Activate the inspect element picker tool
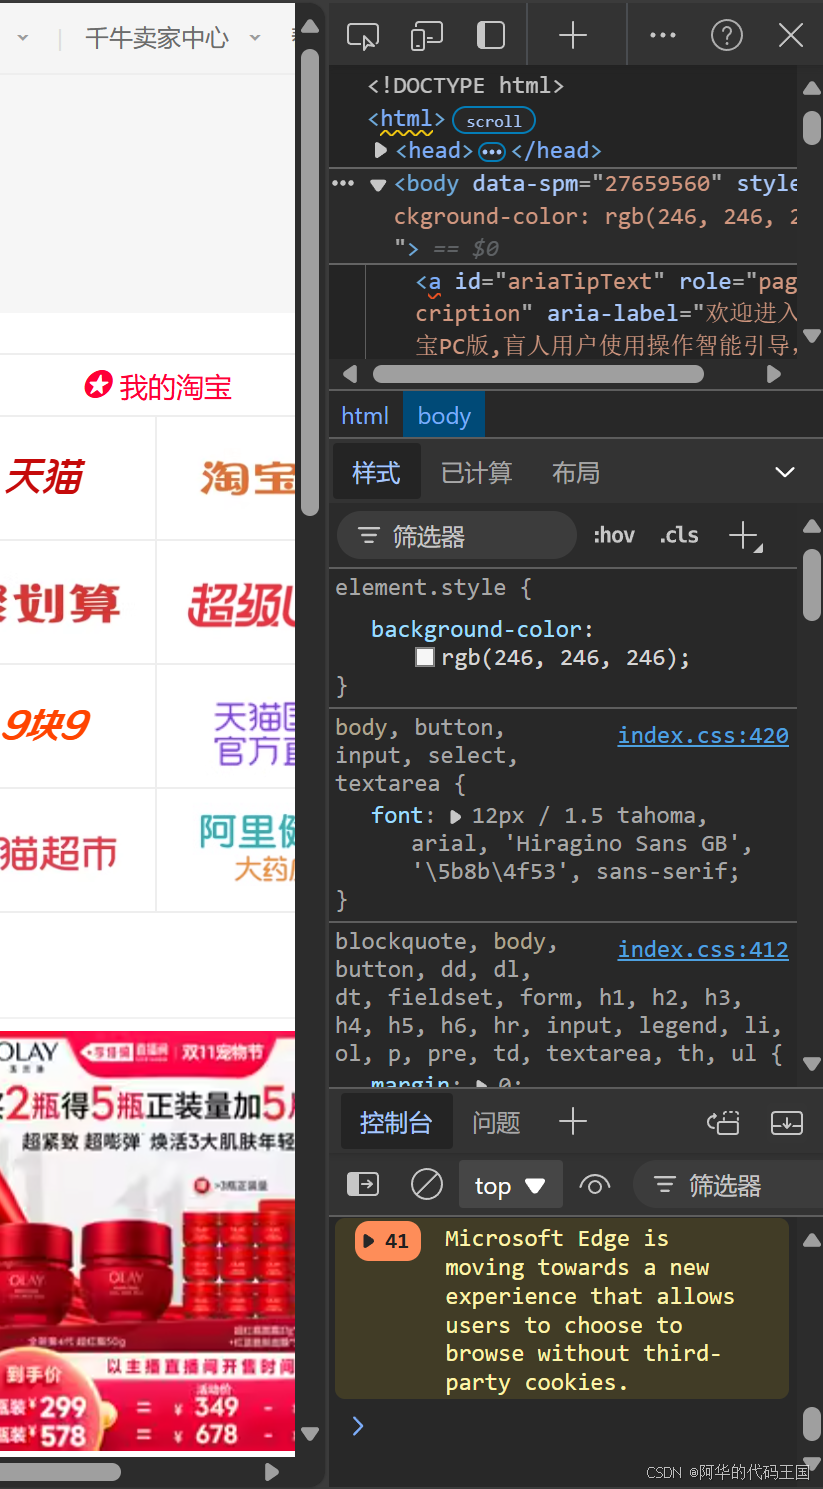The height and width of the screenshot is (1489, 823). pos(362,36)
